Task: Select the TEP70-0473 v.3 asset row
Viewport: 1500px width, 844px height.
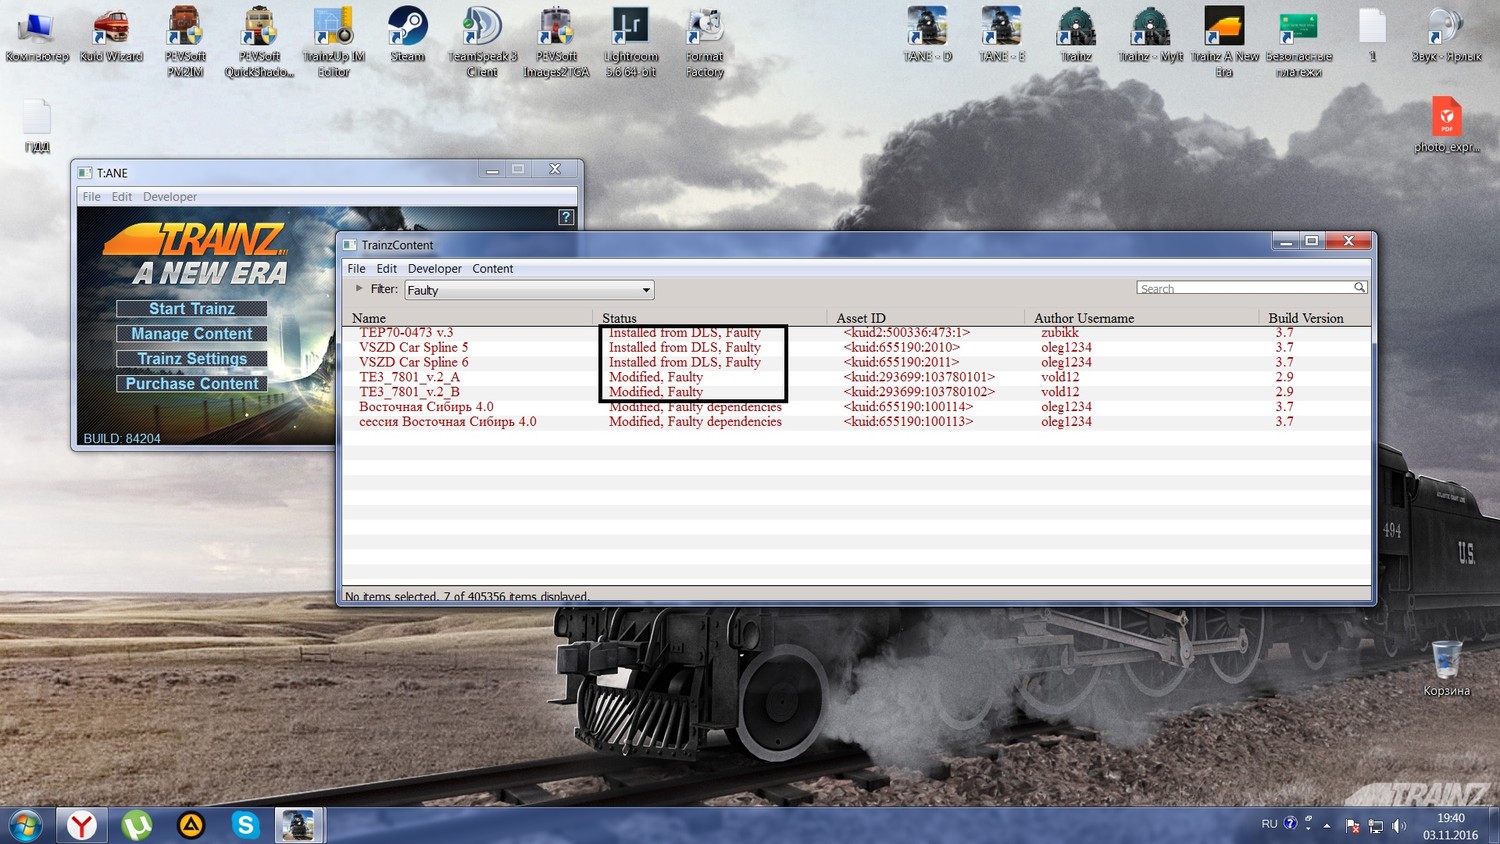Action: pyautogui.click(x=856, y=333)
